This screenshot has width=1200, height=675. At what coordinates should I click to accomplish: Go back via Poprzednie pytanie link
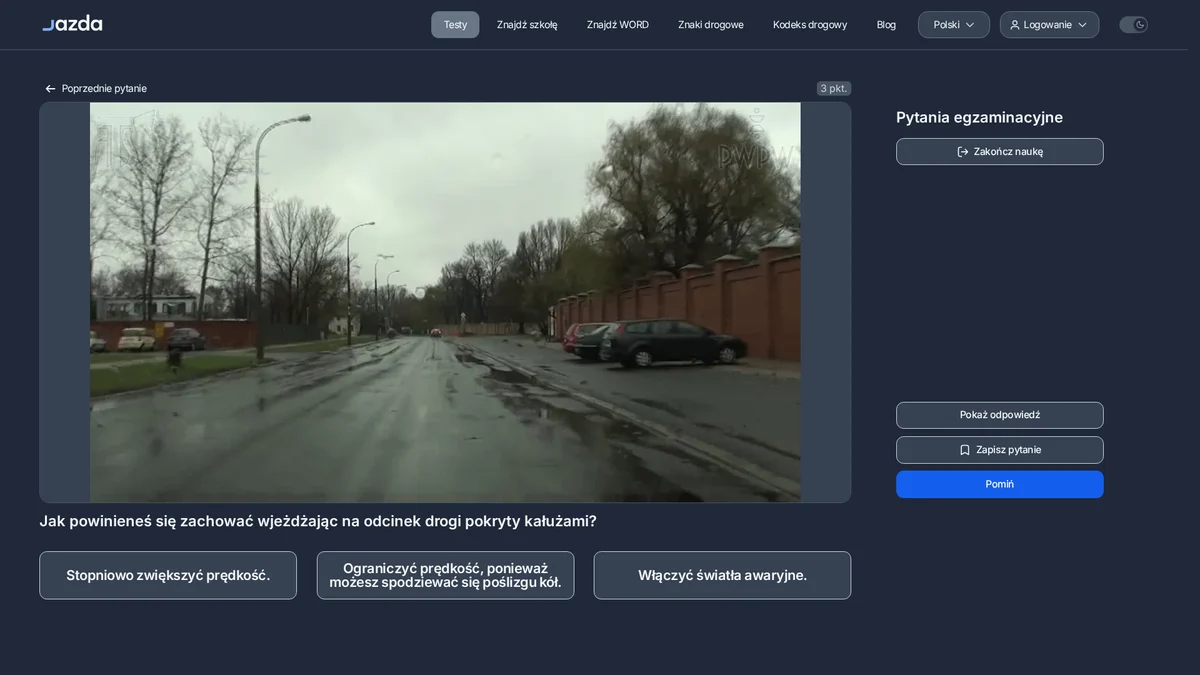point(96,89)
